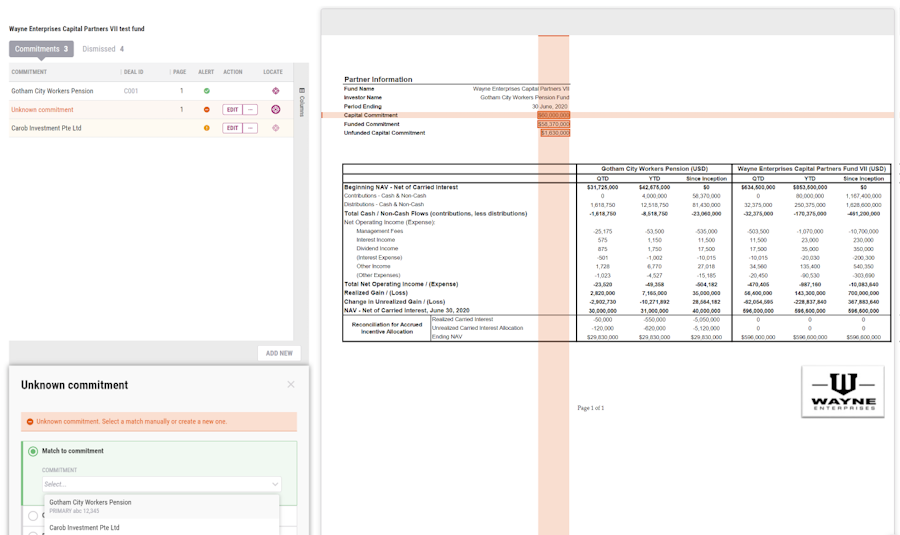Image resolution: width=900 pixels, height=535 pixels.
Task: Open the Columns side panel
Action: pos(302,102)
